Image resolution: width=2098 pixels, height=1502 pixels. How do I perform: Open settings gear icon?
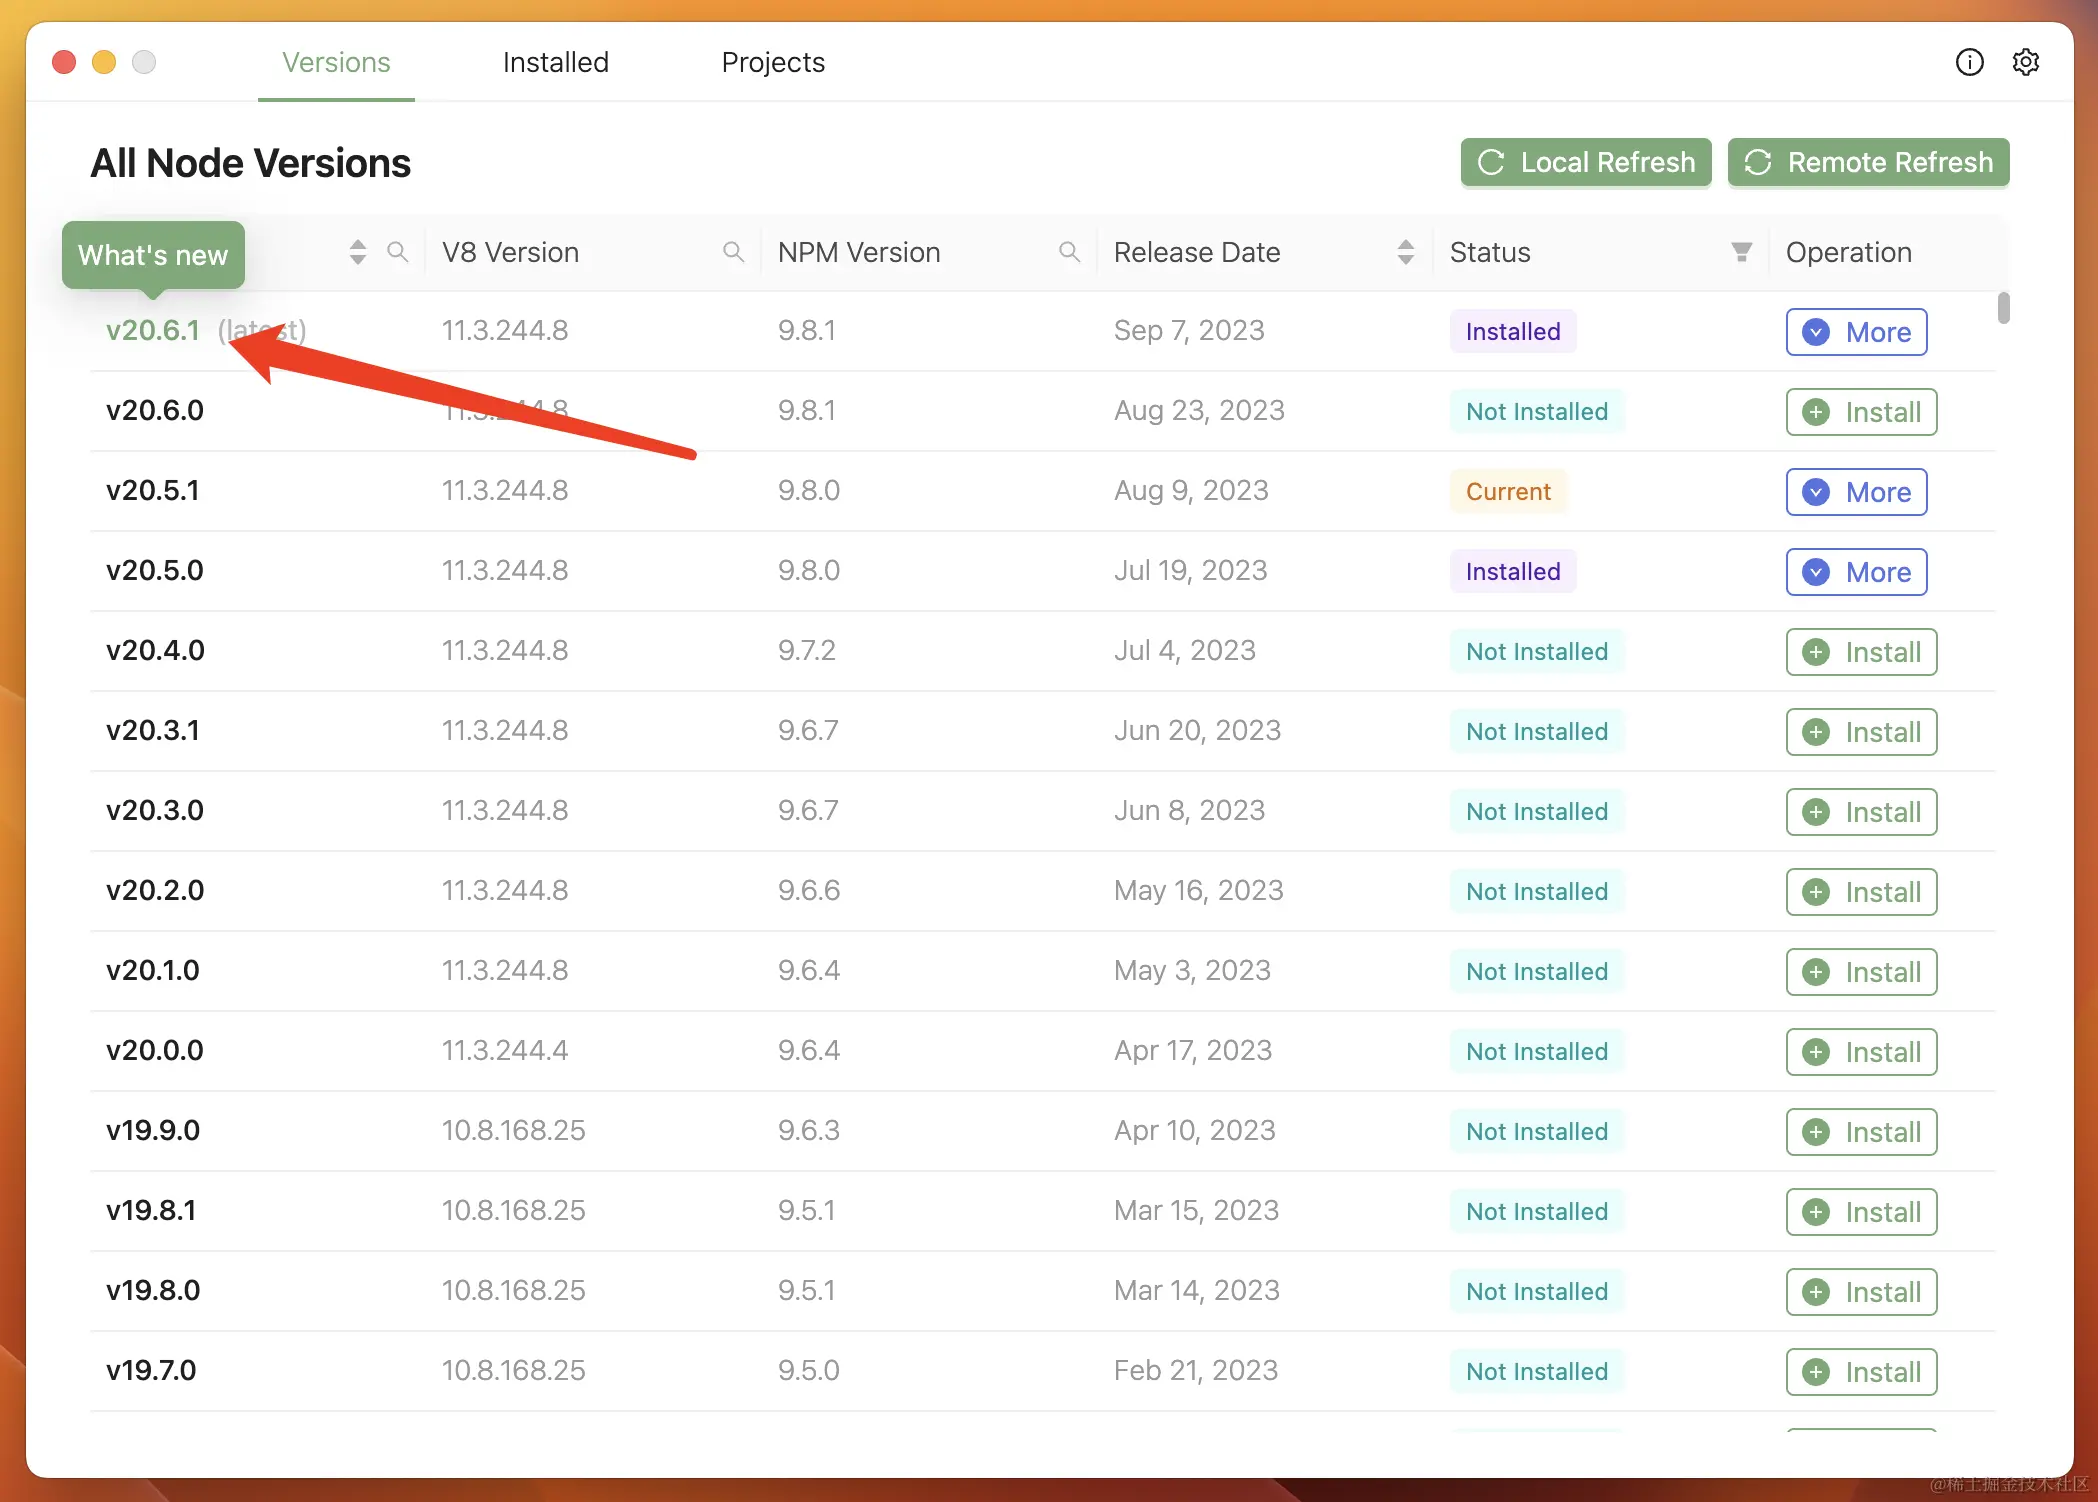[2025, 62]
